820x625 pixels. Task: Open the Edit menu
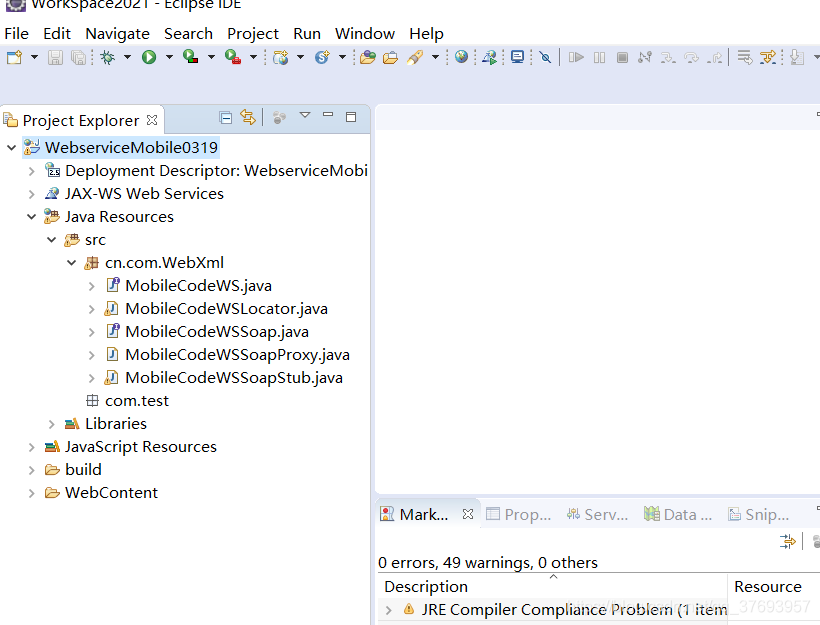pos(56,33)
